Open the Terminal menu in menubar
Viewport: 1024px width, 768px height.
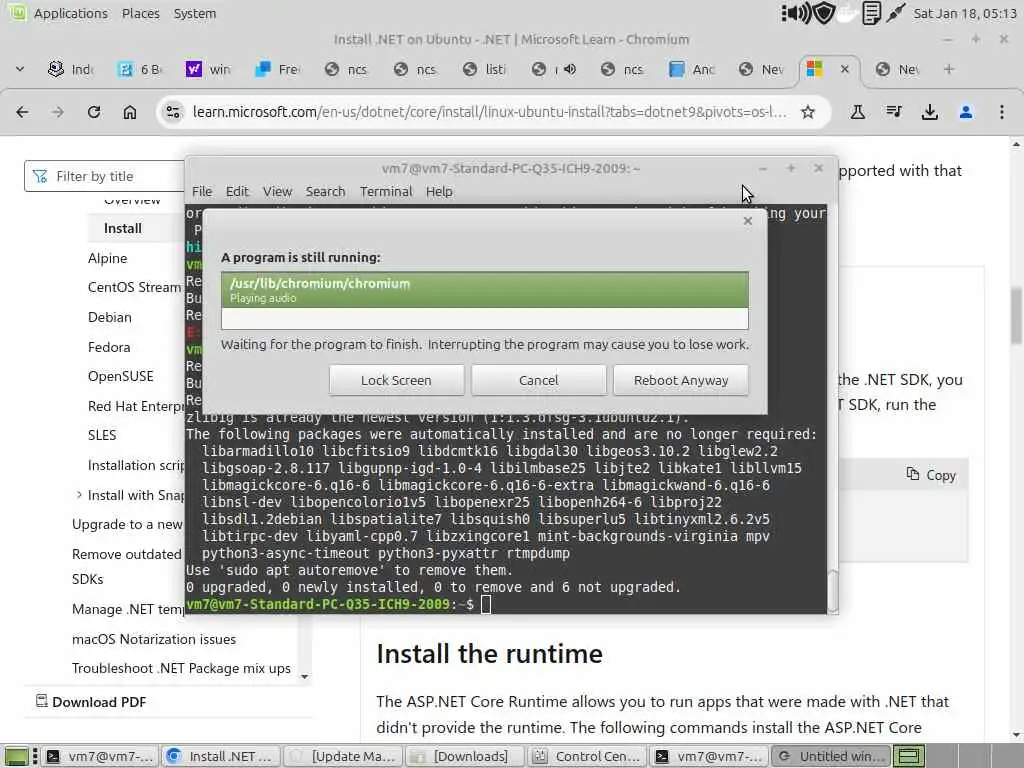(x=386, y=191)
